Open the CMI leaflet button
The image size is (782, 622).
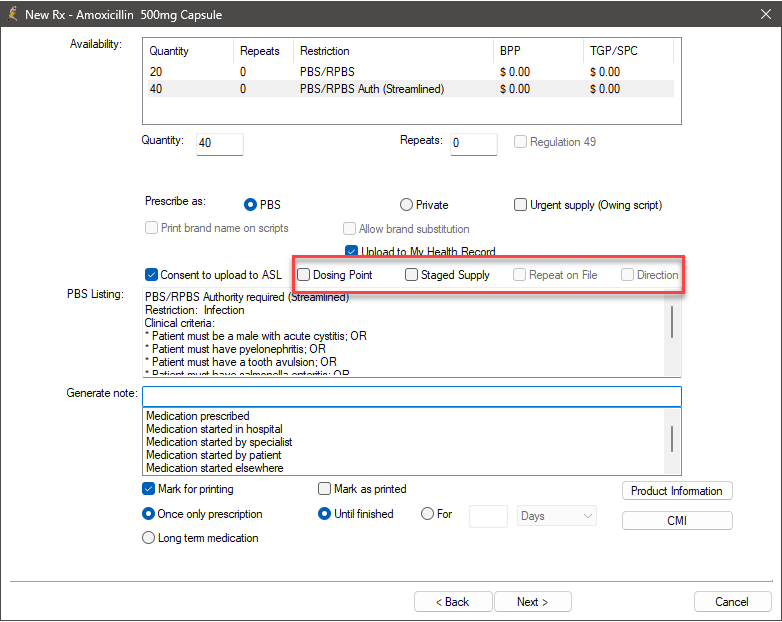click(677, 520)
